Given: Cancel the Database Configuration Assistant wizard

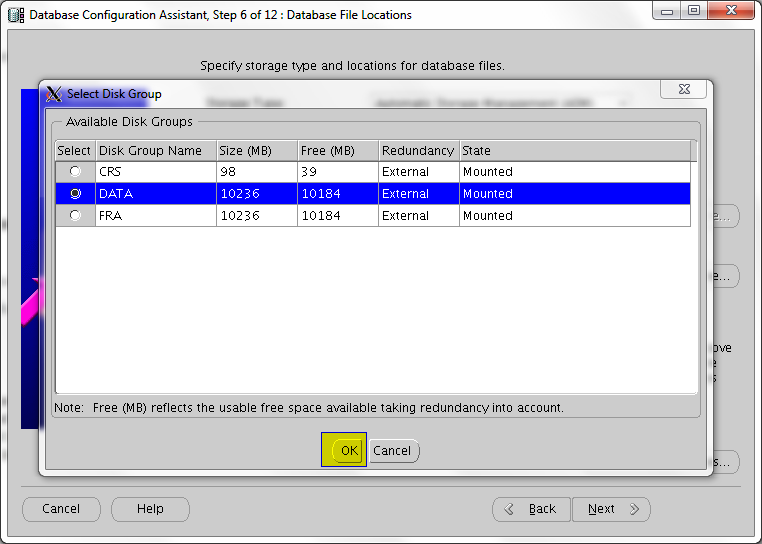Looking at the screenshot, I should point(61,509).
